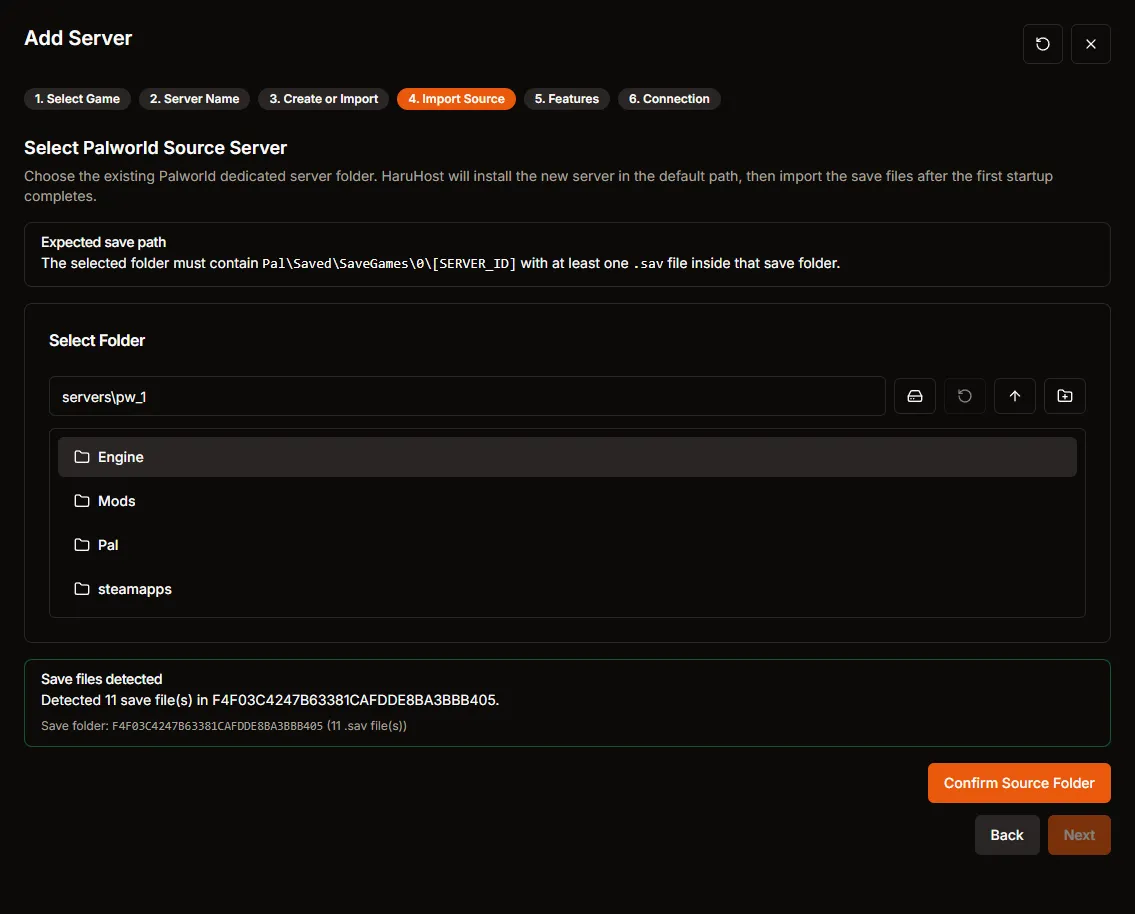Go to step 1. Select Game
The height and width of the screenshot is (914, 1135).
(x=77, y=99)
